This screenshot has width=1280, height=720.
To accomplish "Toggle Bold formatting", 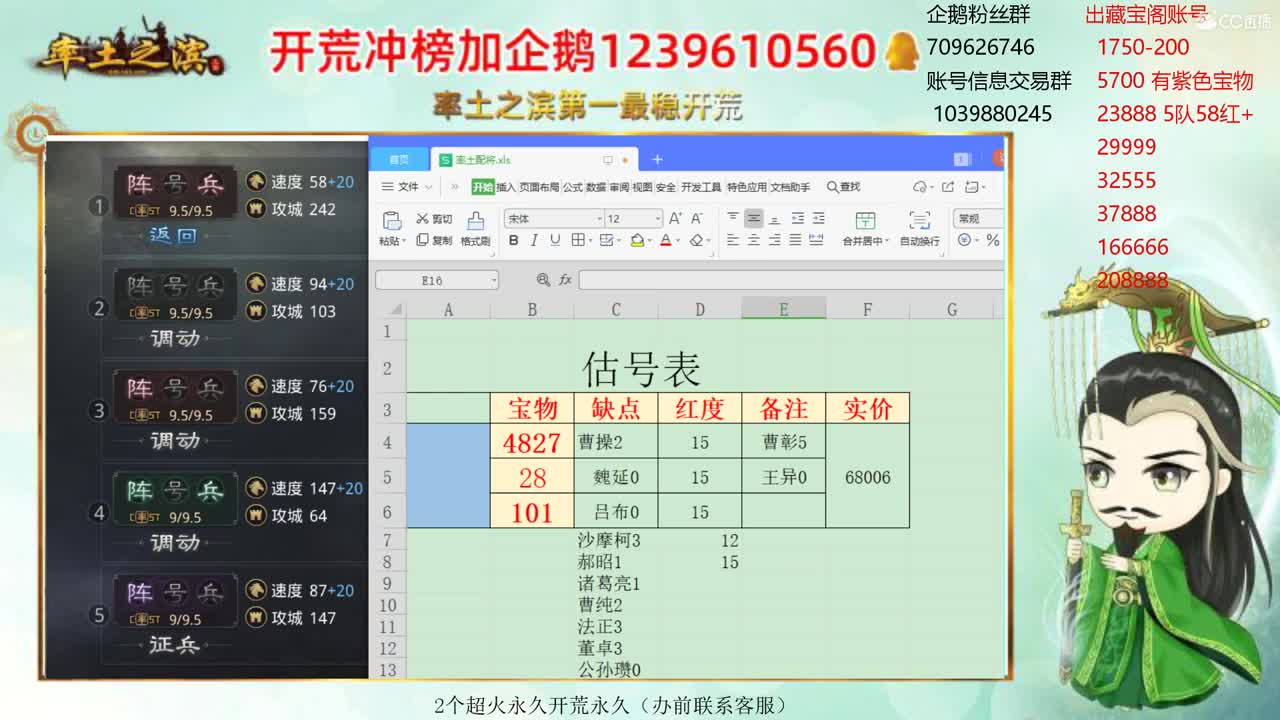I will (513, 240).
